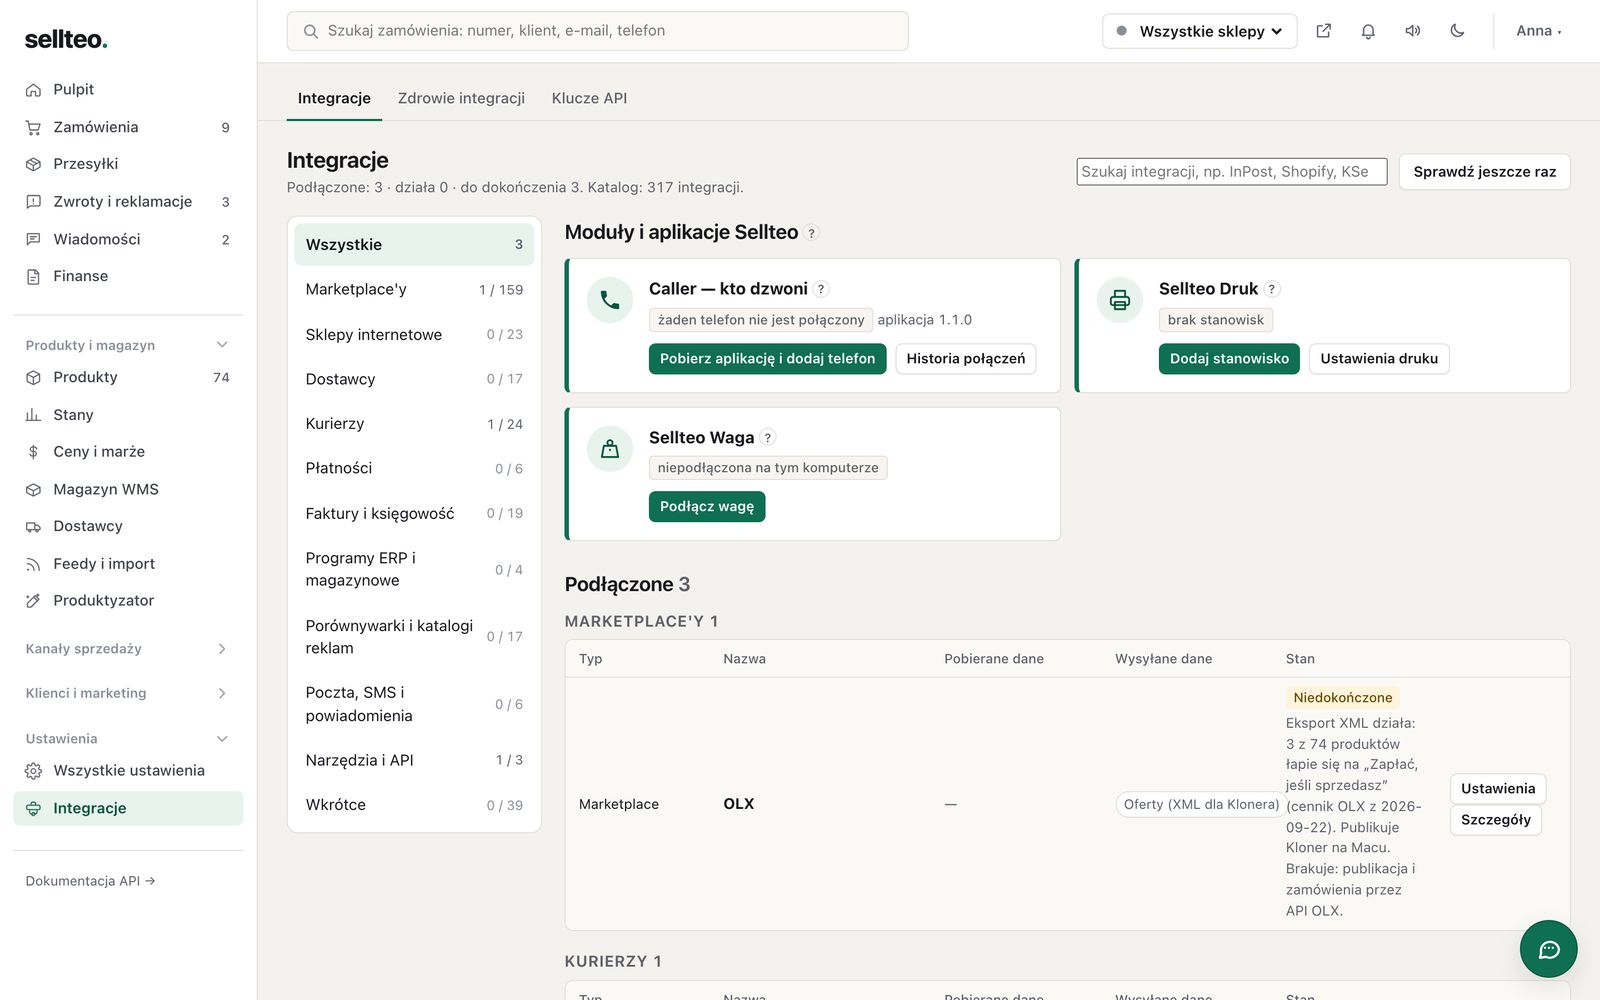Click Historia połączeń button
The height and width of the screenshot is (1000, 1600).
pos(965,359)
